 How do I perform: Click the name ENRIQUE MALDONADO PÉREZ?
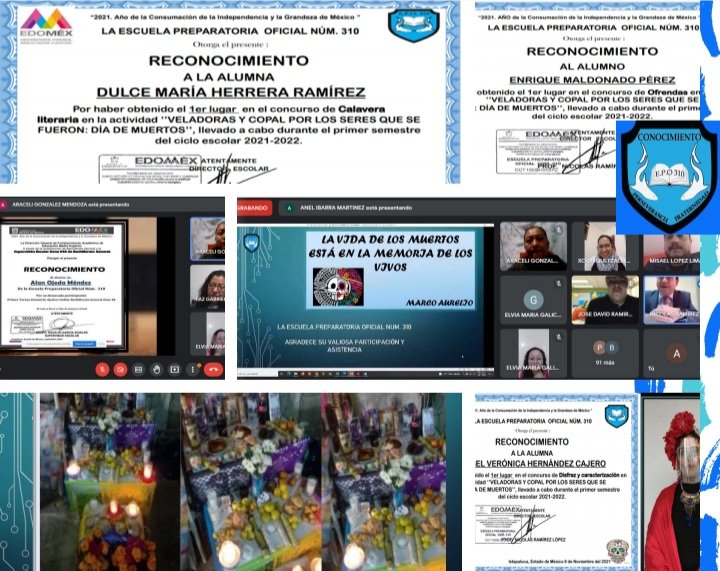(592, 80)
